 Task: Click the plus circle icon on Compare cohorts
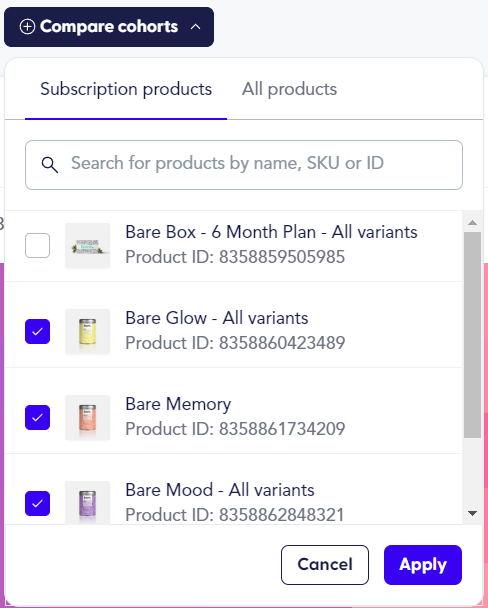(x=27, y=27)
